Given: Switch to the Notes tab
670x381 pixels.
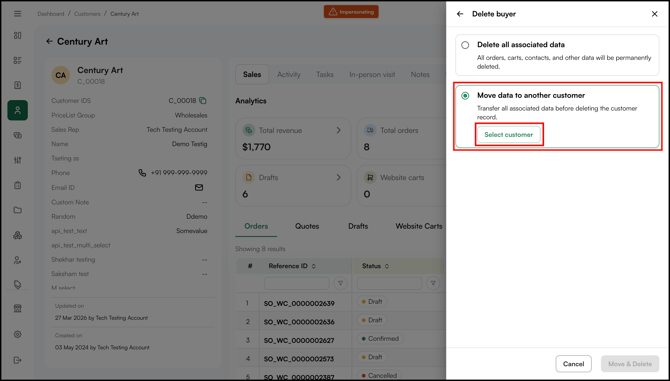Looking at the screenshot, I should [x=420, y=74].
